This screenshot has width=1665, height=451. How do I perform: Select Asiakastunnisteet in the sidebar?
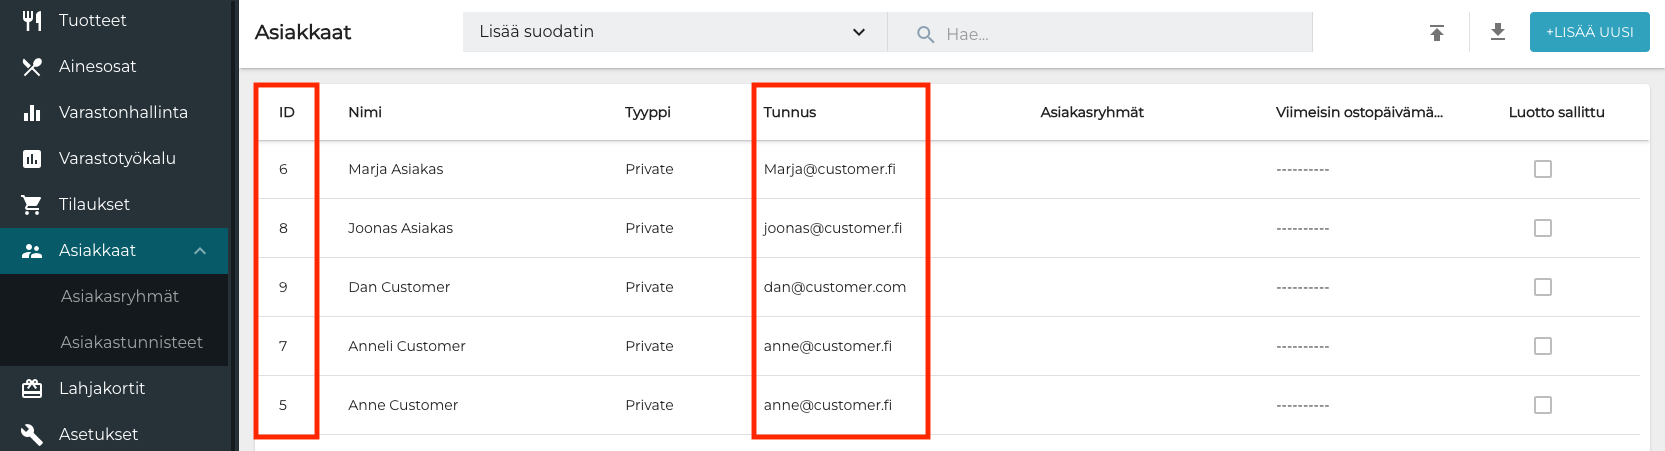131,342
